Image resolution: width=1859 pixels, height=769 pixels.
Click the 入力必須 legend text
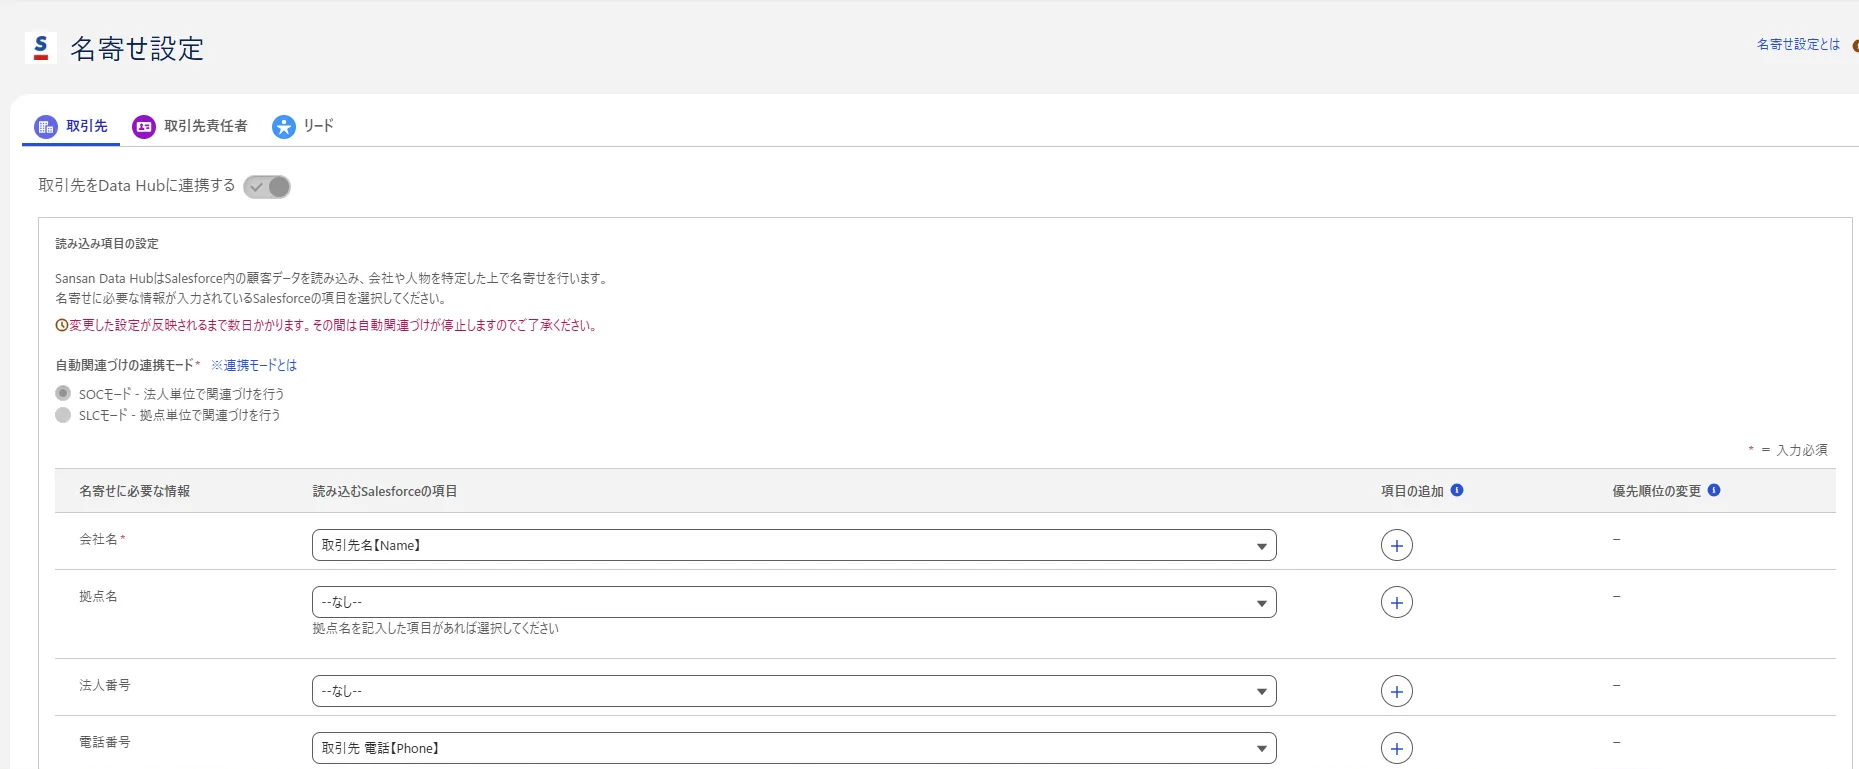(1802, 450)
